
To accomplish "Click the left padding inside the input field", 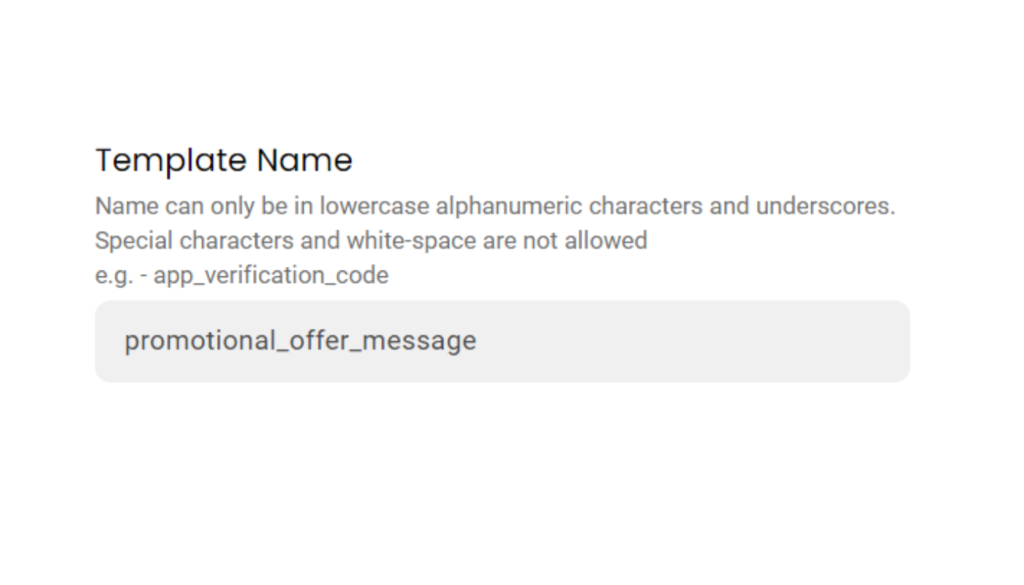I will pos(109,341).
